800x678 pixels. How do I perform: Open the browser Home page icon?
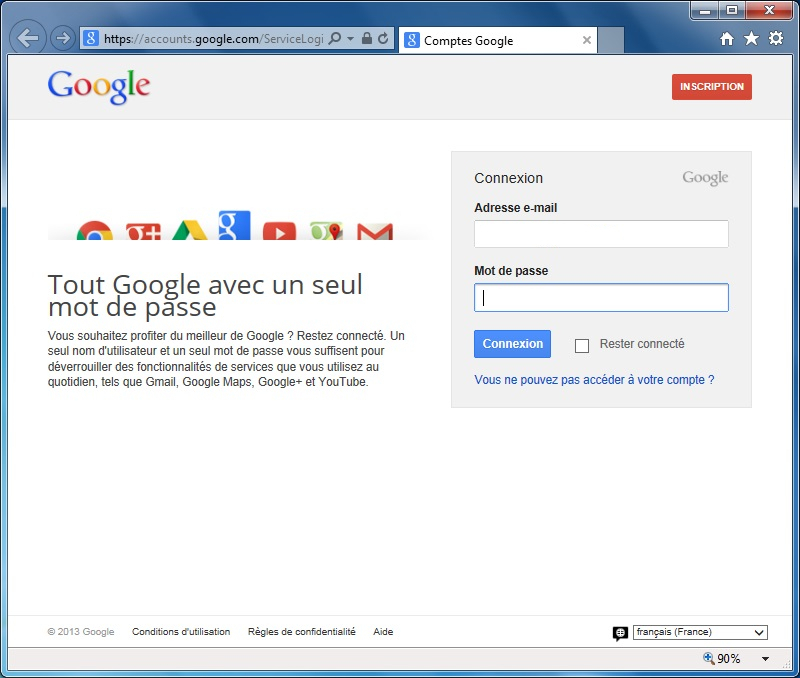click(x=727, y=39)
